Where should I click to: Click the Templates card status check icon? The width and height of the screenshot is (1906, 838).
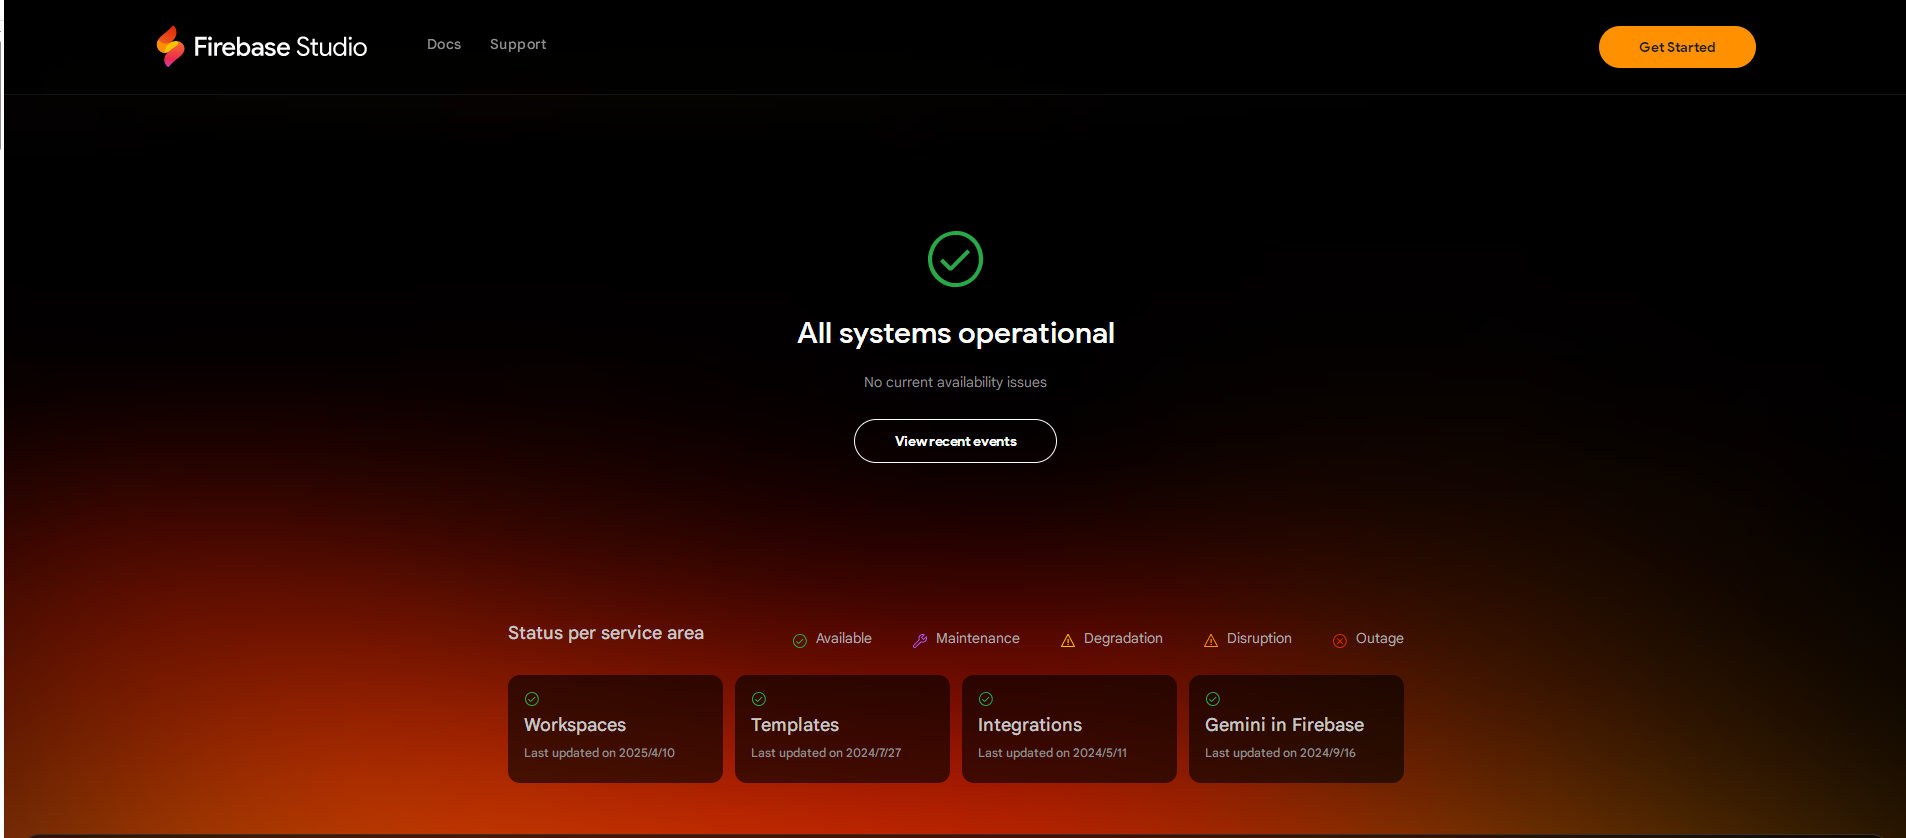coord(759,699)
